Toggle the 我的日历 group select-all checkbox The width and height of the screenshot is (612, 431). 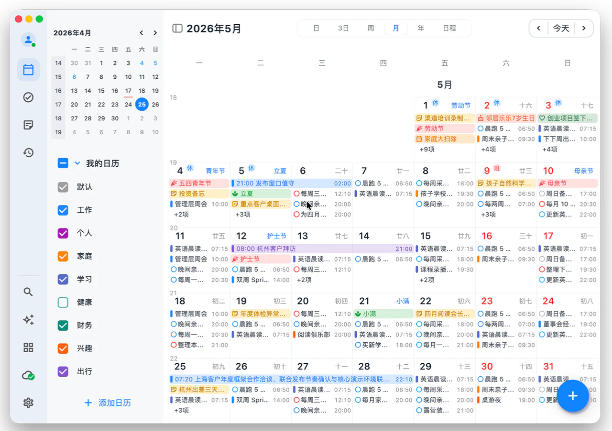click(63, 163)
